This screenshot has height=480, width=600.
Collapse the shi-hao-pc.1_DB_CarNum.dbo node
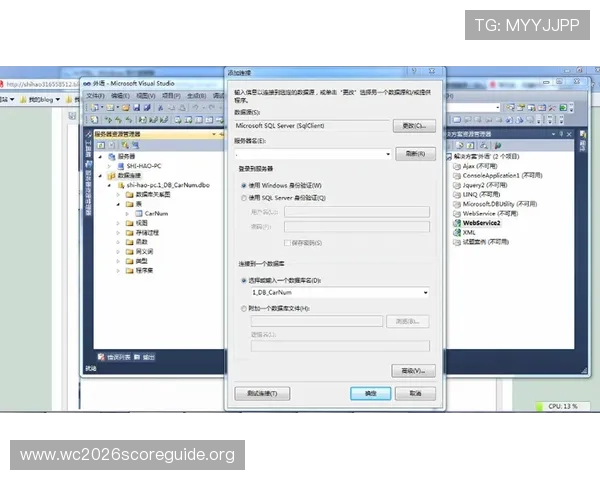109,185
